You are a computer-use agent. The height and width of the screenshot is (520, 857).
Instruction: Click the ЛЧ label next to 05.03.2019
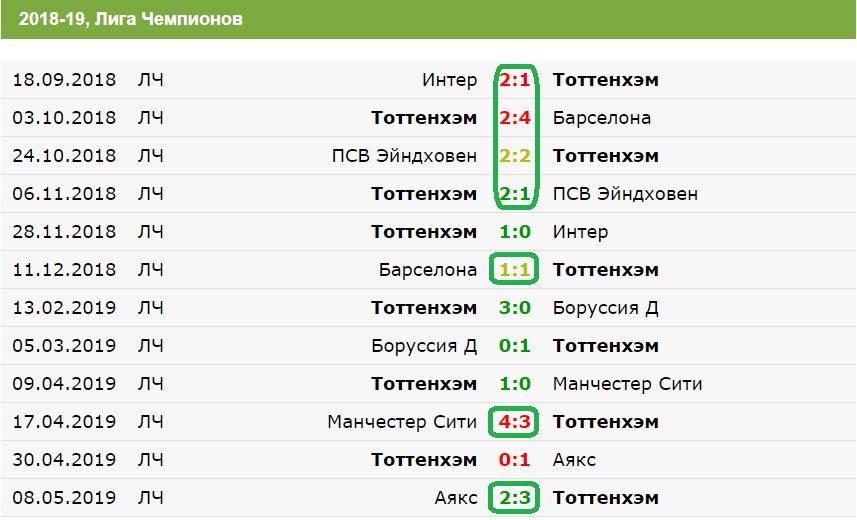click(150, 346)
